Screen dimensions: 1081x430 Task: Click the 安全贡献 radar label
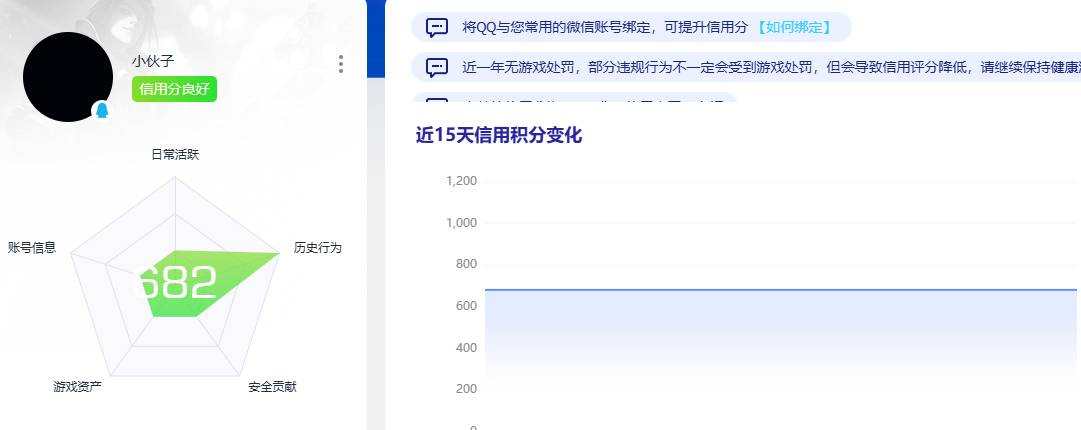pyautogui.click(x=272, y=387)
